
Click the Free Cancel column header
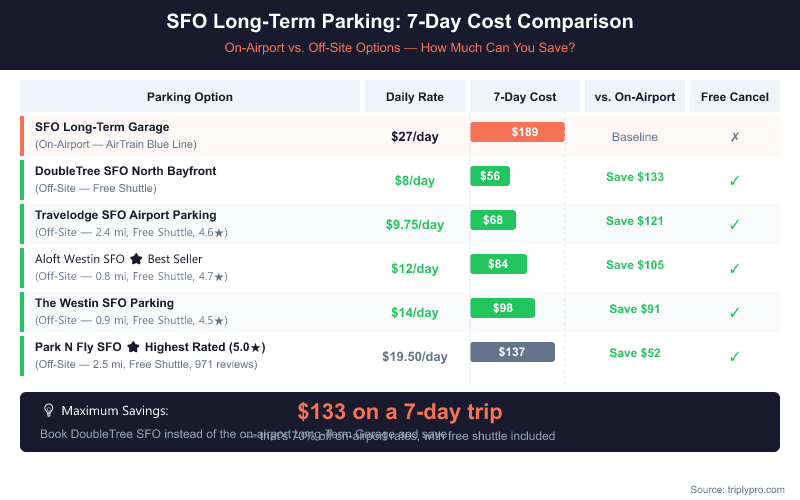pos(735,97)
